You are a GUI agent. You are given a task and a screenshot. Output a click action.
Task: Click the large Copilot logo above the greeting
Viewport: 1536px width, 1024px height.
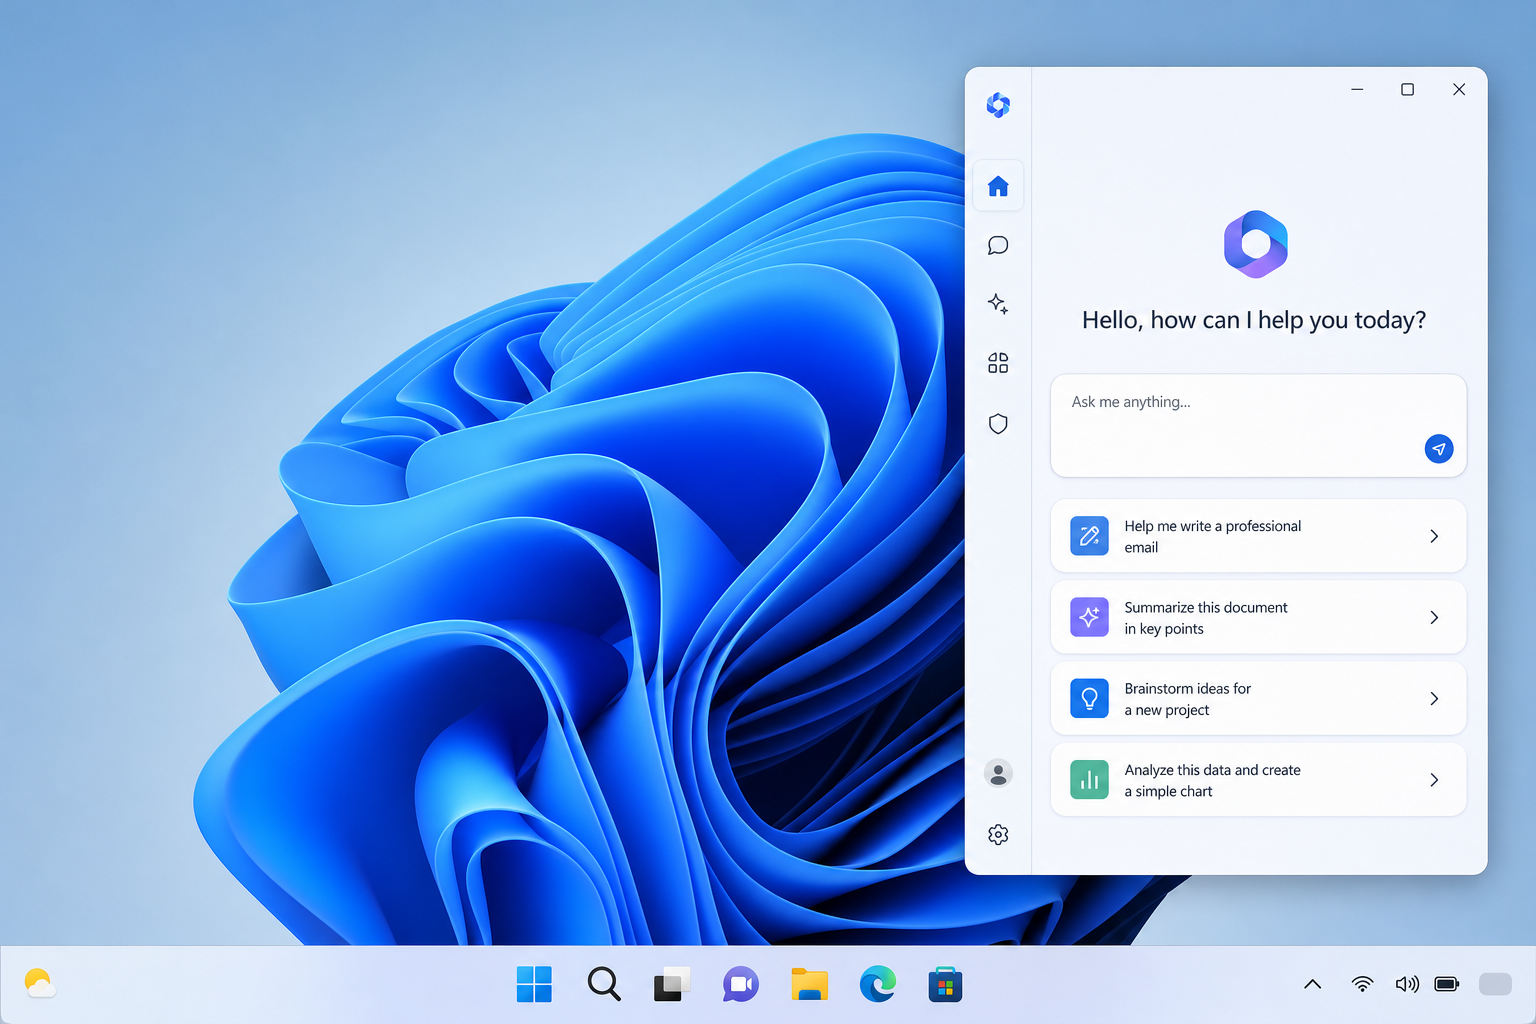1256,244
